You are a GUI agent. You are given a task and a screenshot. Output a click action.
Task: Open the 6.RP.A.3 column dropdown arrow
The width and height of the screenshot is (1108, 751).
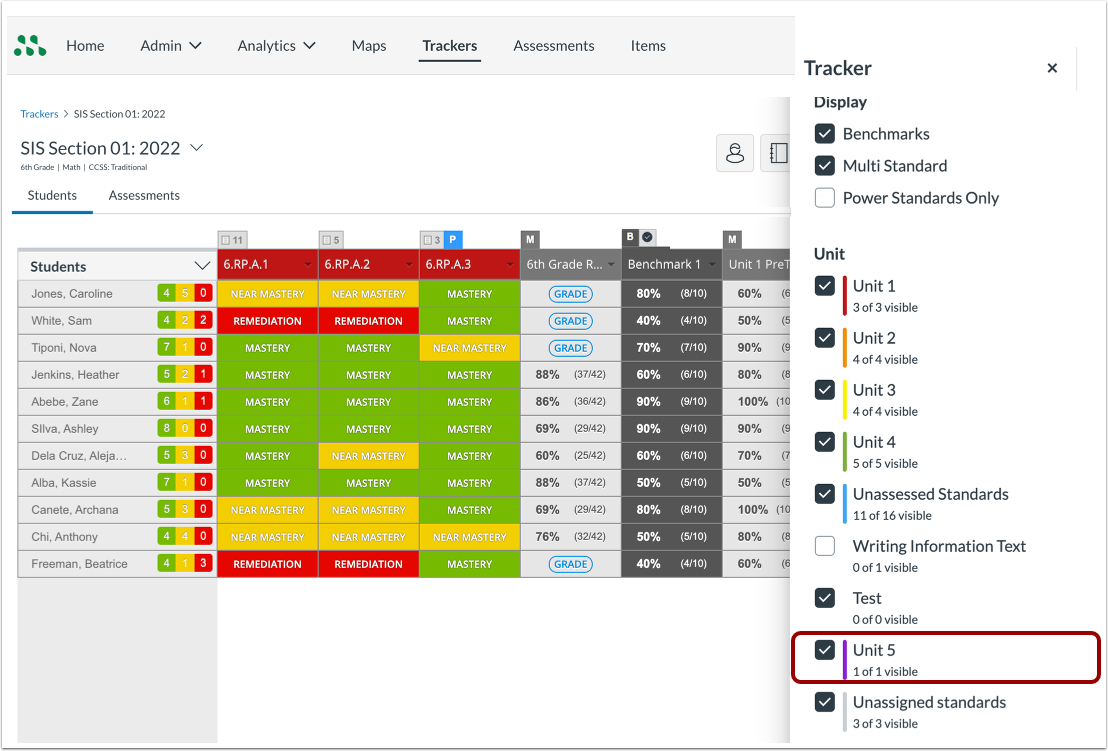(x=510, y=265)
